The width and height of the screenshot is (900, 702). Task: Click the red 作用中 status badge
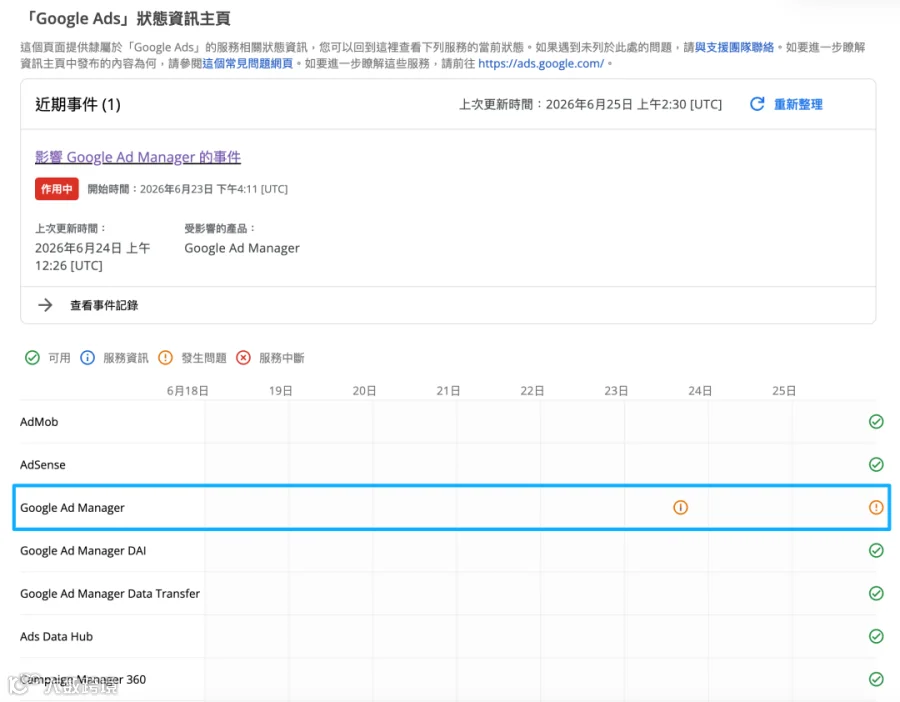click(56, 189)
